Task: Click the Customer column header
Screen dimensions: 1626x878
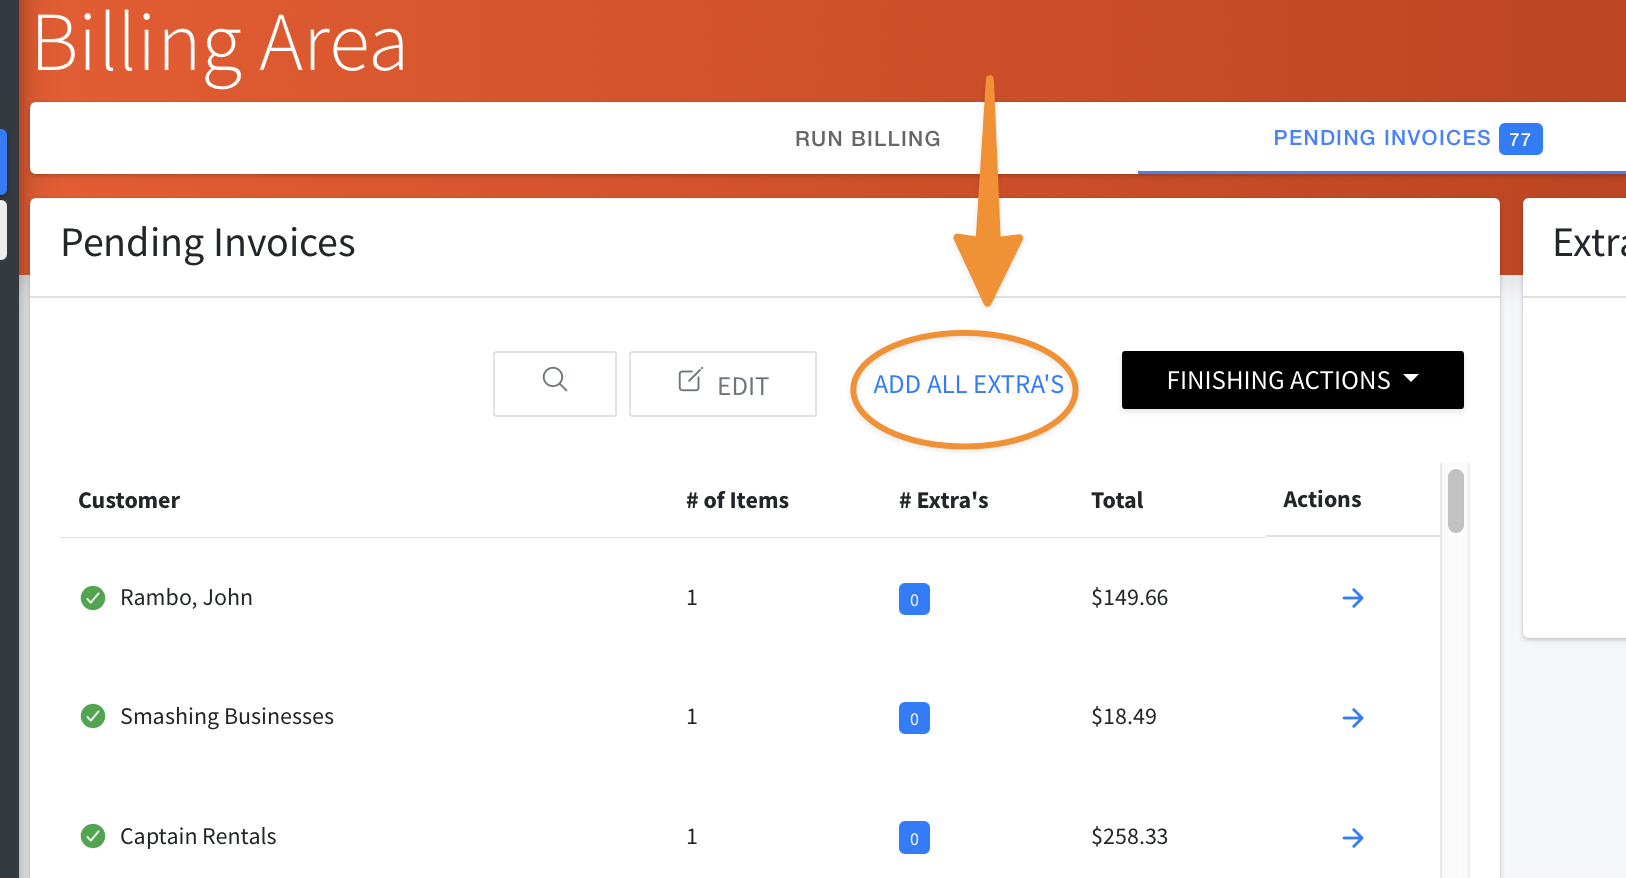Action: pyautogui.click(x=129, y=500)
